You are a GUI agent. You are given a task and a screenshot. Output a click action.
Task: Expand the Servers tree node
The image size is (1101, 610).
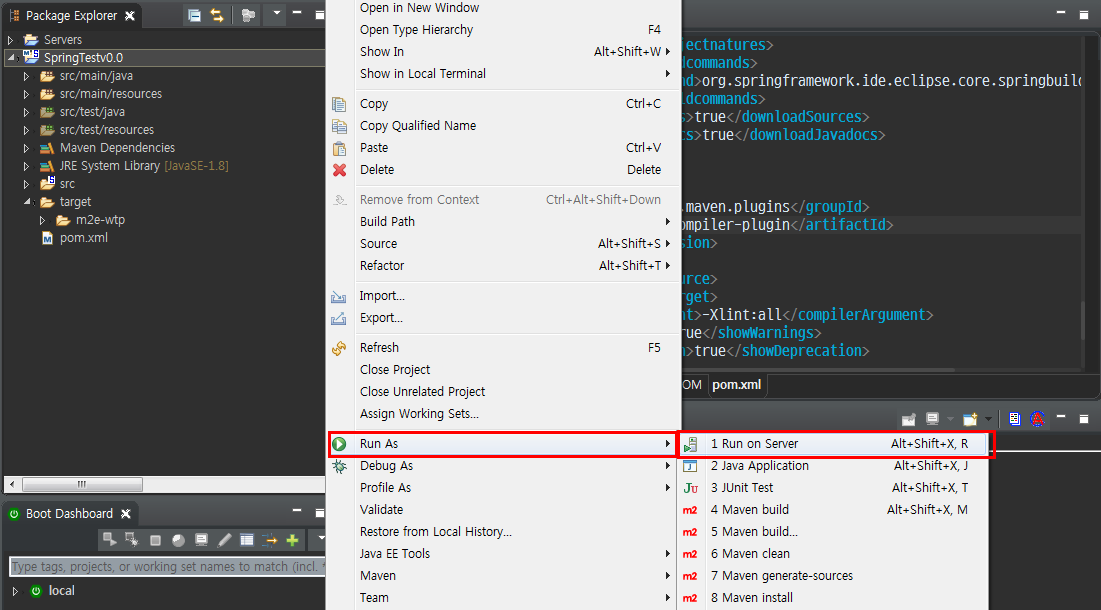pos(11,40)
